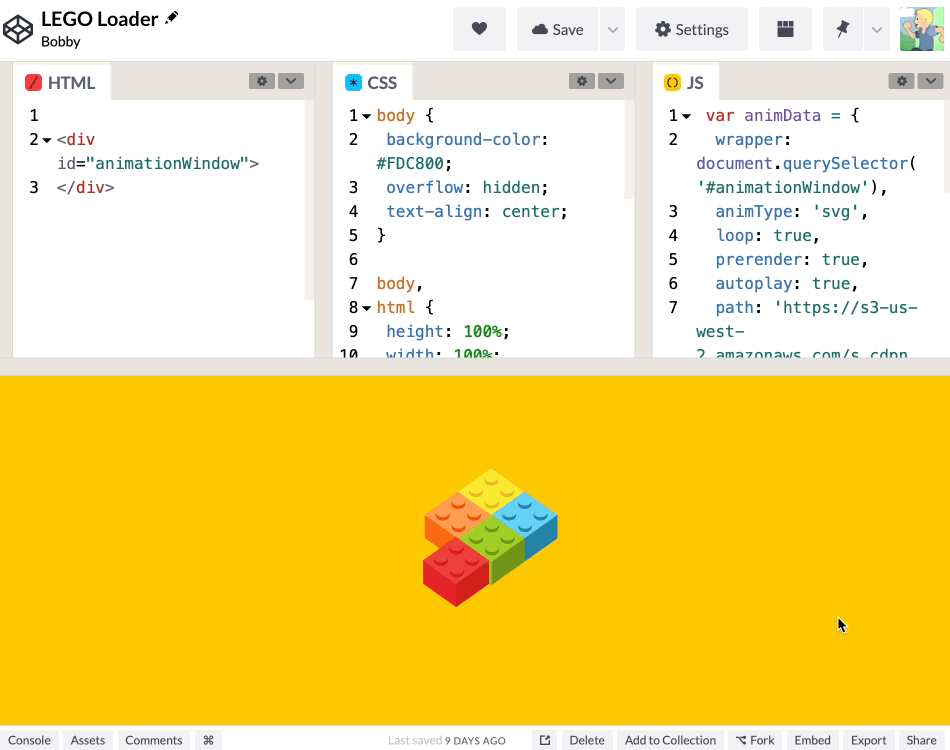Image resolution: width=950 pixels, height=750 pixels.
Task: Expand JS editor options chevron
Action: click(931, 81)
